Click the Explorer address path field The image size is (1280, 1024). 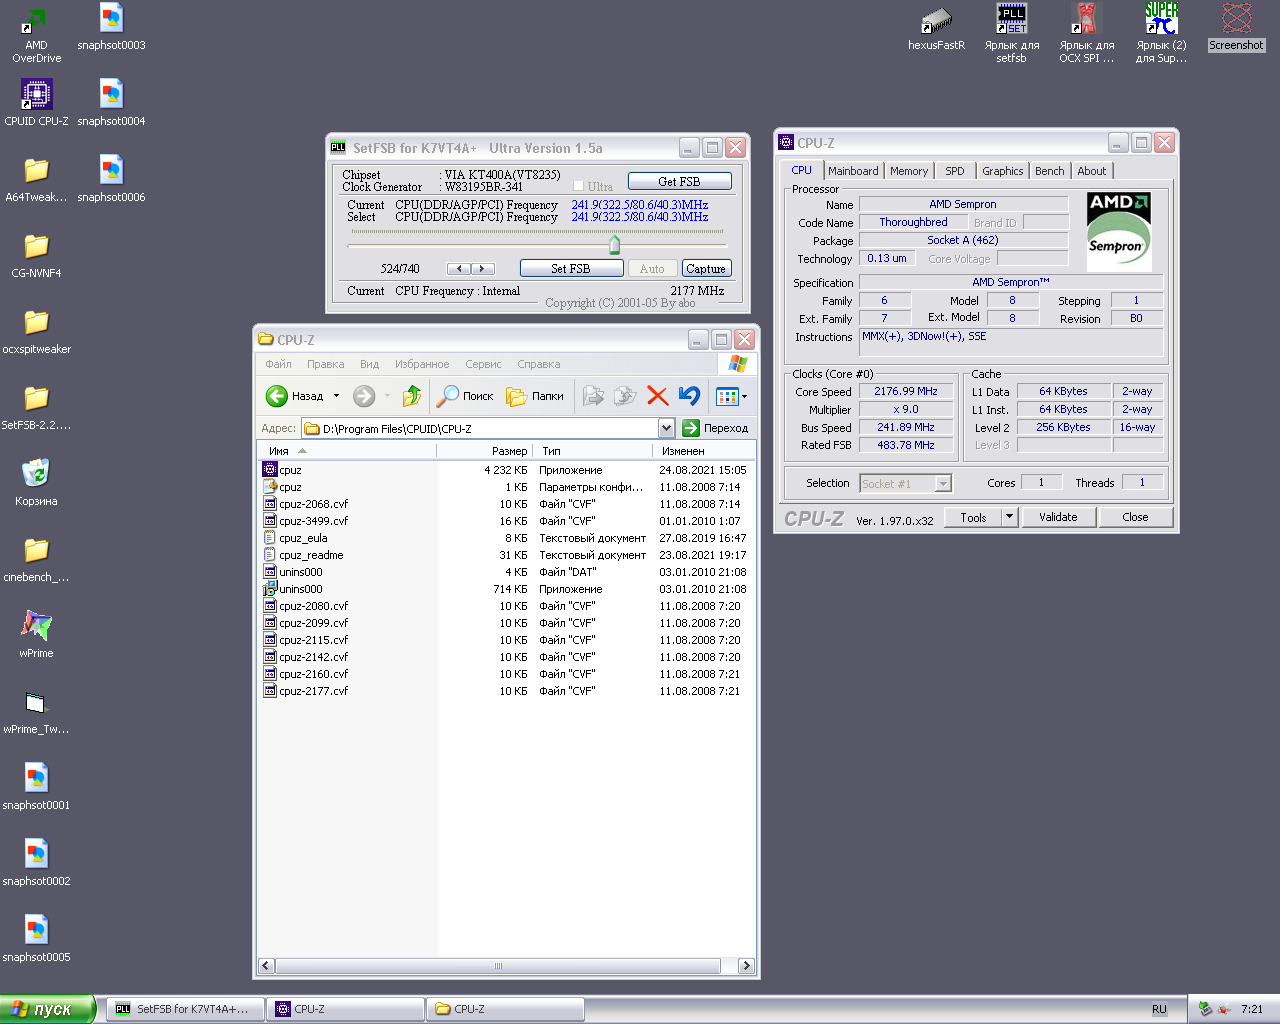[x=480, y=428]
